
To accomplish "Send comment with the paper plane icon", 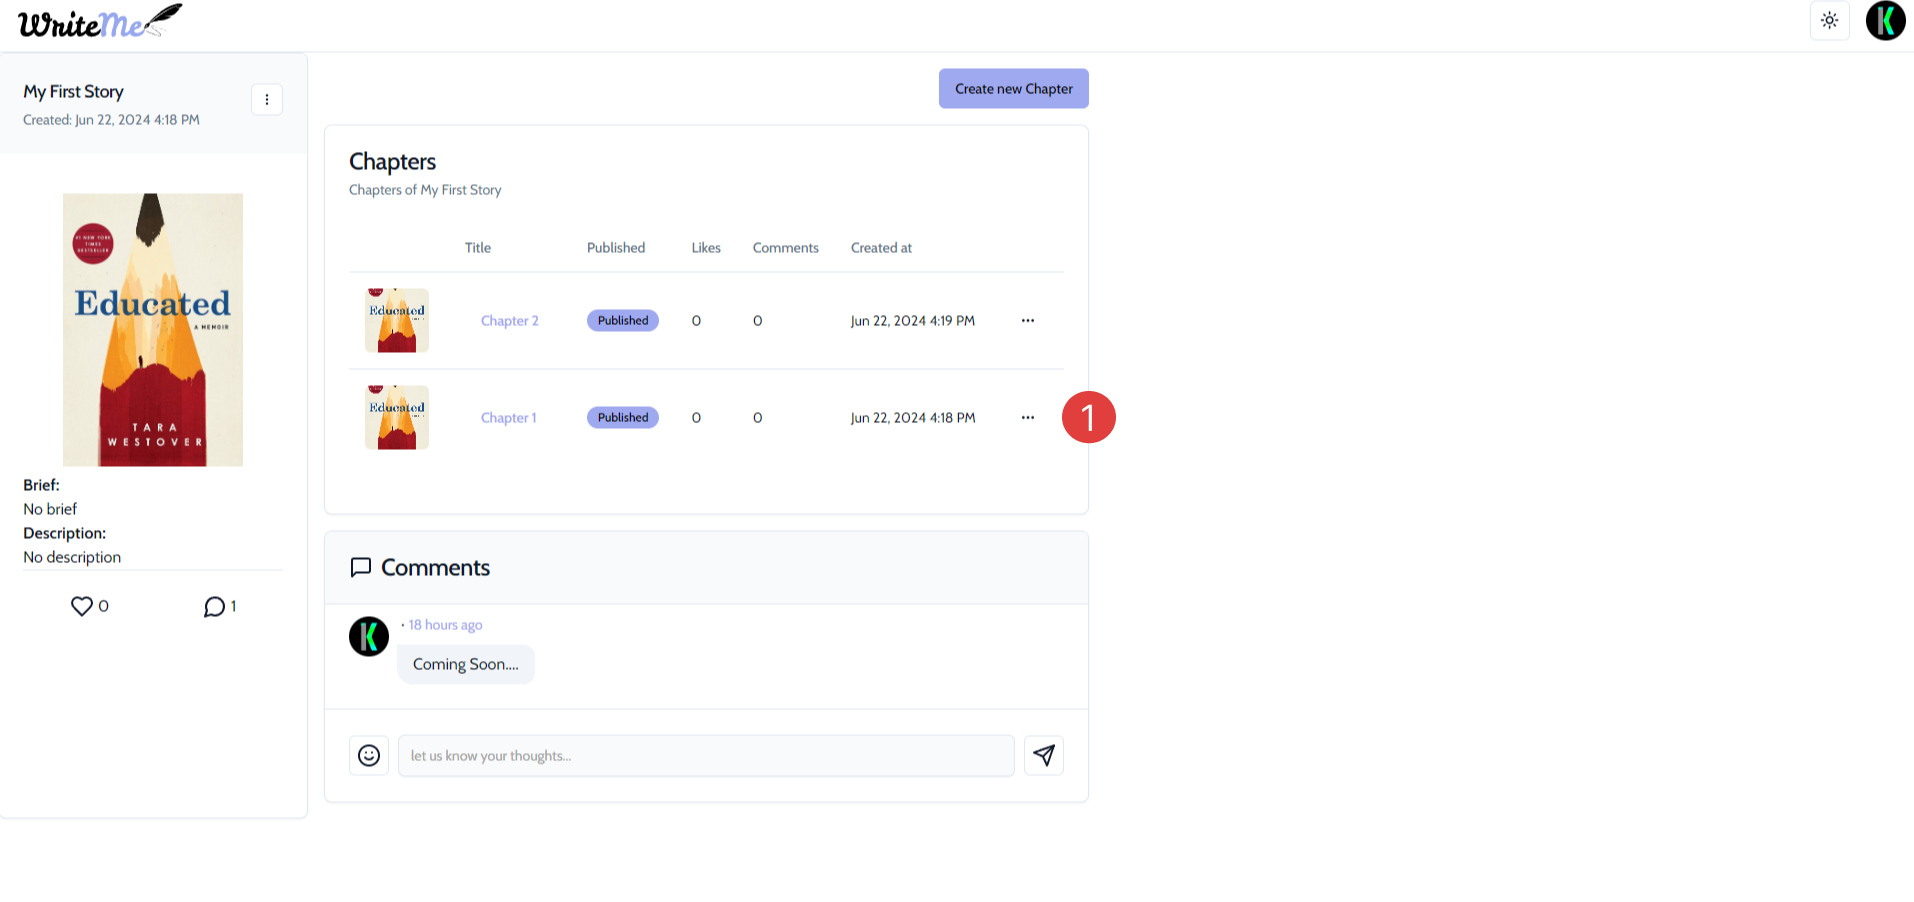I will [x=1043, y=756].
